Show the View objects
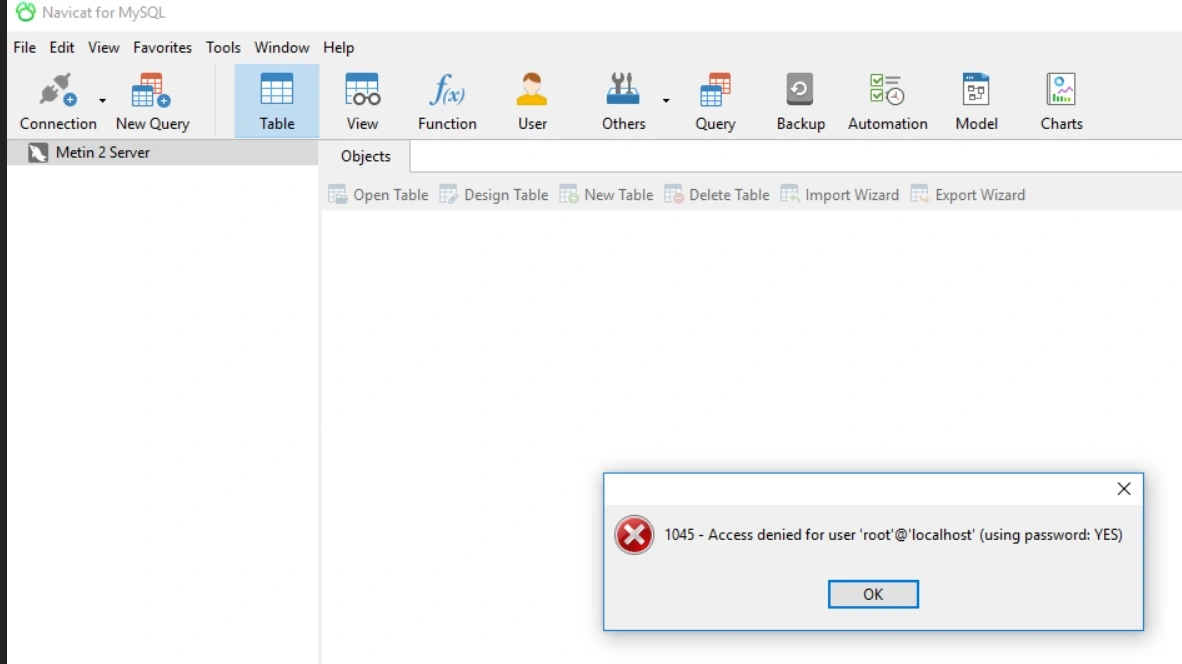 tap(363, 101)
